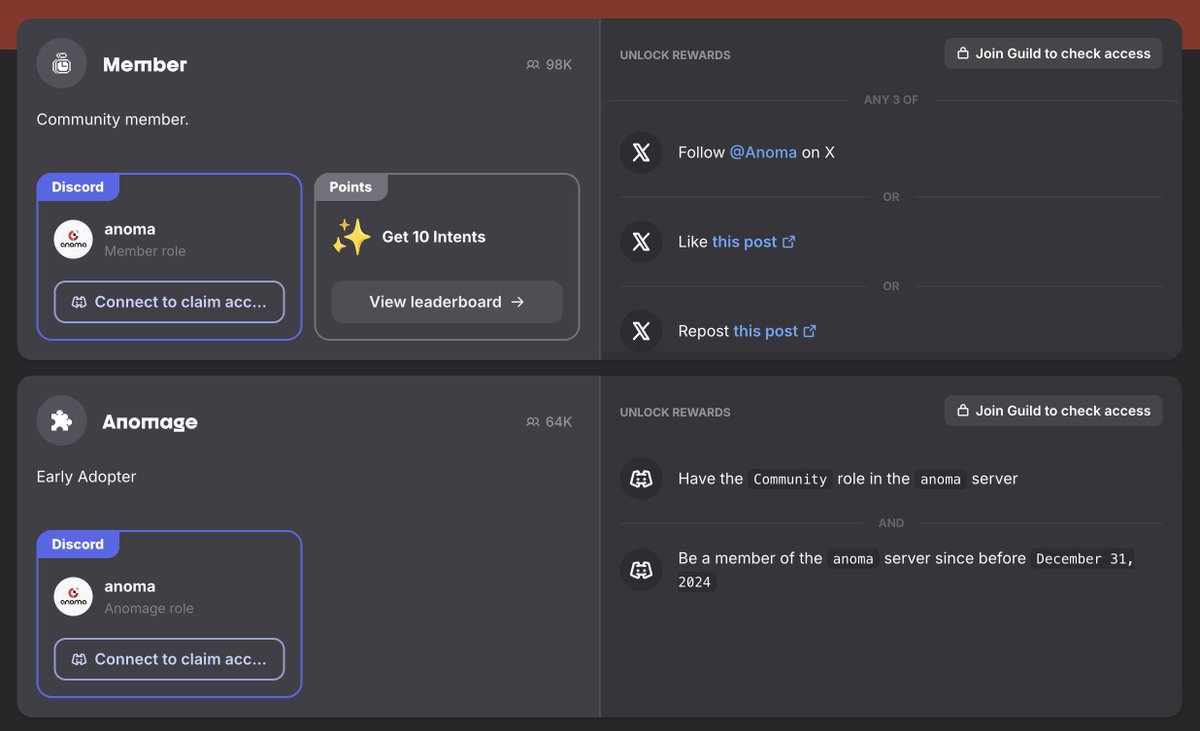Image resolution: width=1200 pixels, height=731 pixels.
Task: Click the anoma logo in Member Discord card
Action: 73,239
